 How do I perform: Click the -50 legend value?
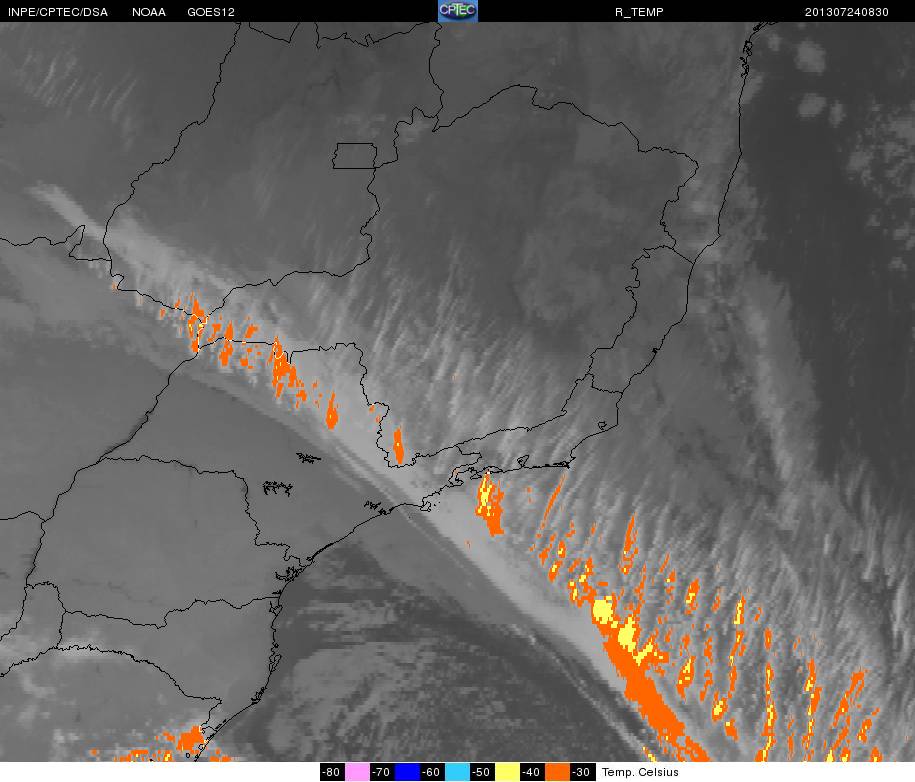483,772
